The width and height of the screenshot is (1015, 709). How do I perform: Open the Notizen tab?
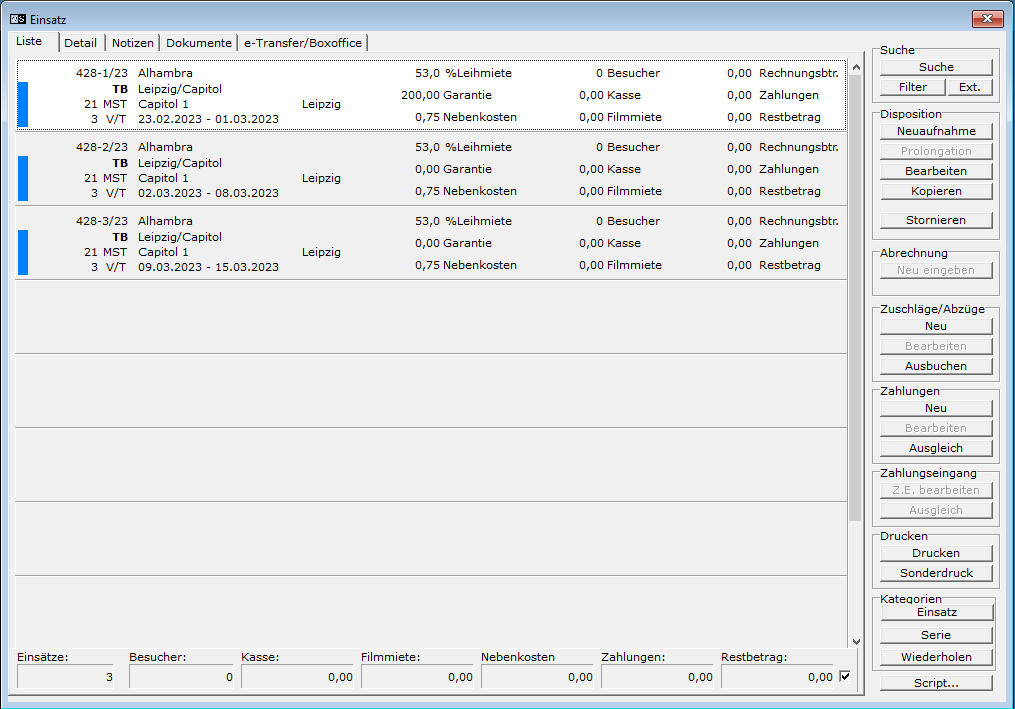pos(133,43)
